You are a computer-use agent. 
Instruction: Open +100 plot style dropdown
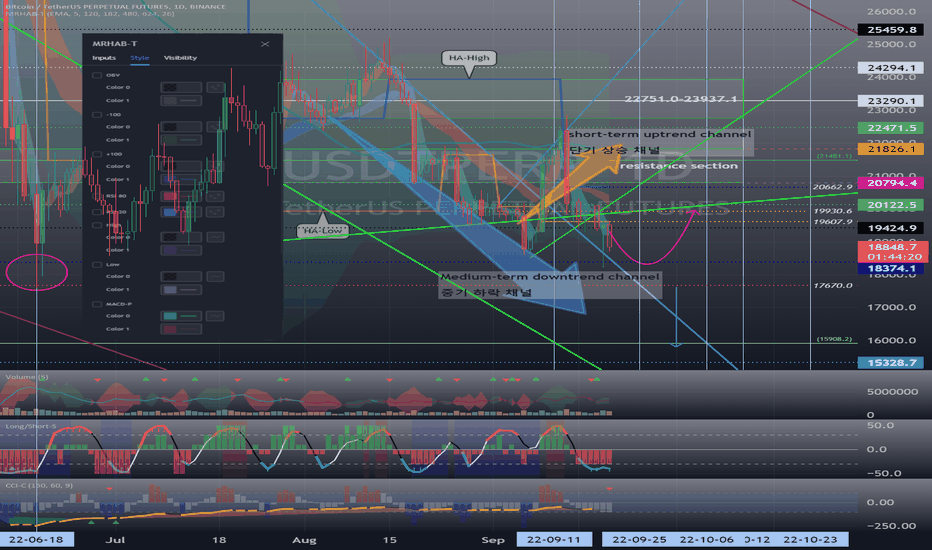coord(215,166)
